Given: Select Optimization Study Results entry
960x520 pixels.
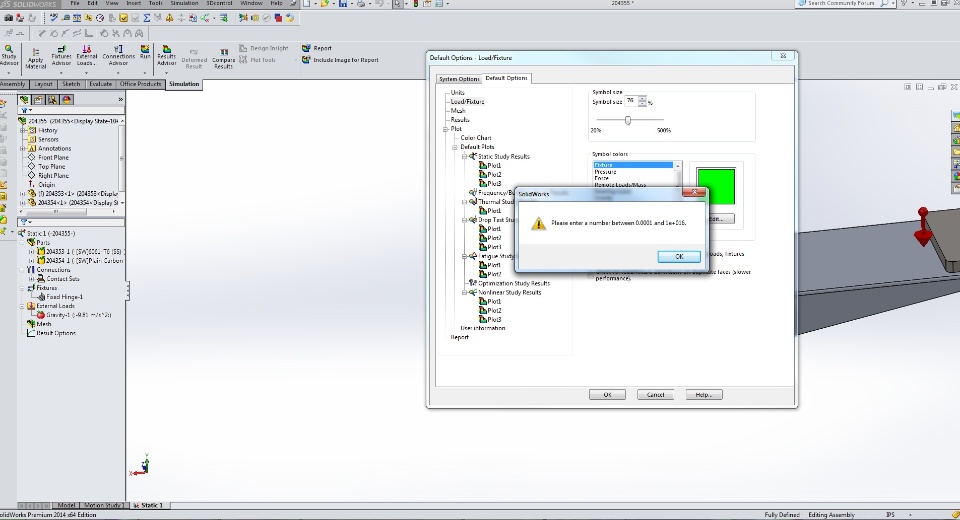Looking at the screenshot, I should [514, 283].
